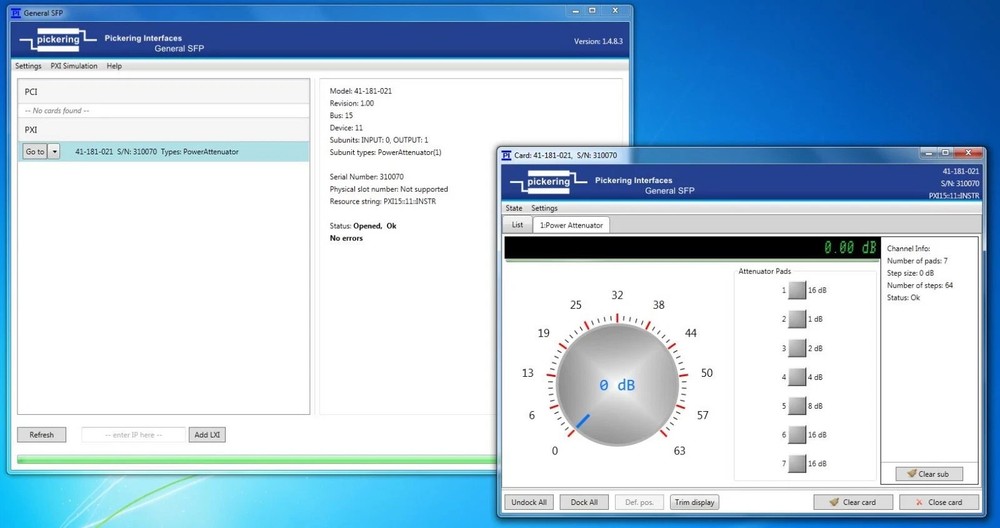The width and height of the screenshot is (1000, 528).
Task: Click Number of pads: 7 text
Action: (917, 261)
